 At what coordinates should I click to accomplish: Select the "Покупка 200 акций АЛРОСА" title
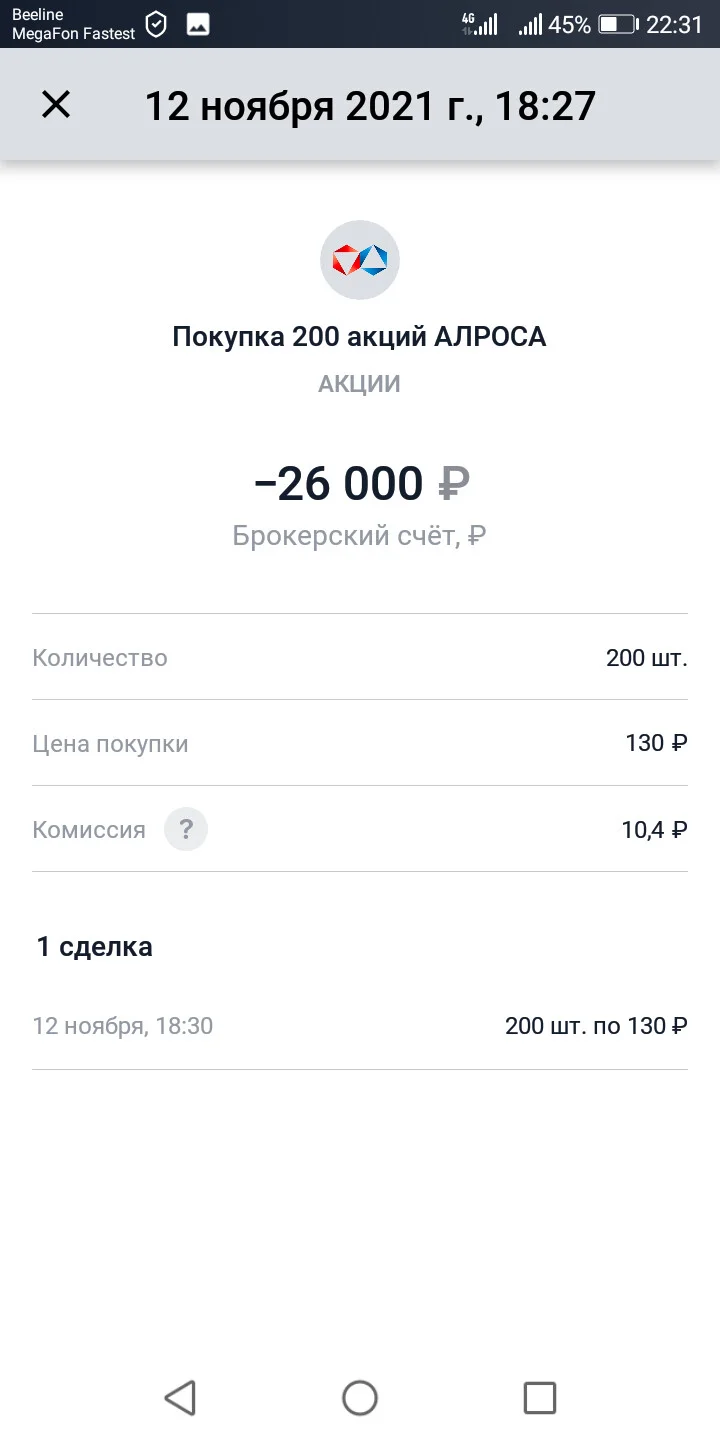click(360, 337)
